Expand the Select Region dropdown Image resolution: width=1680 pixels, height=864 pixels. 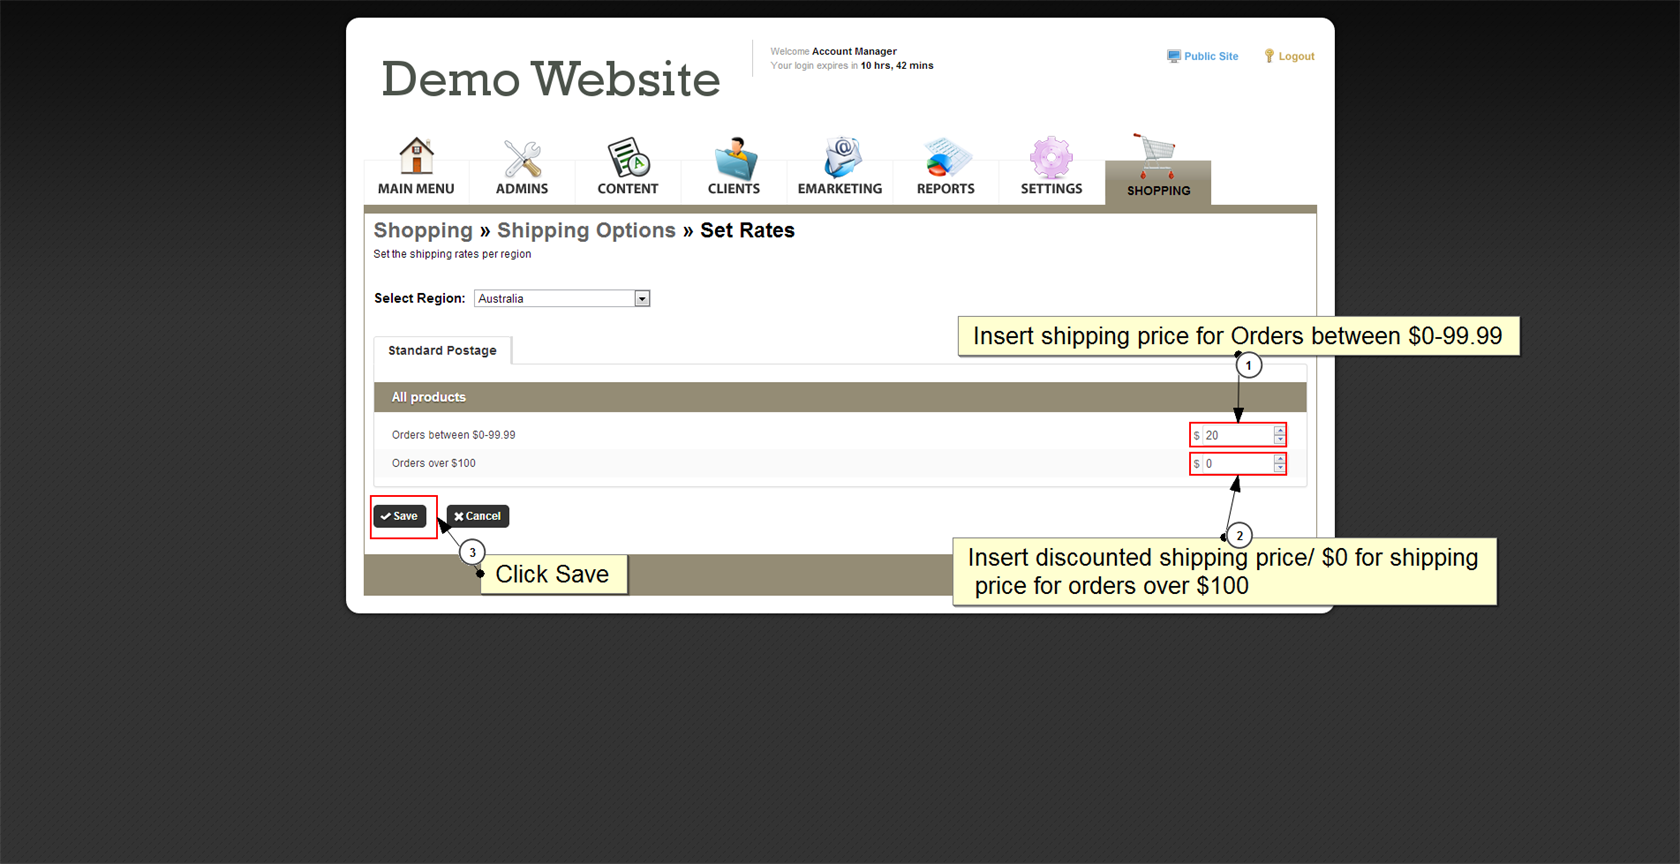click(x=642, y=299)
